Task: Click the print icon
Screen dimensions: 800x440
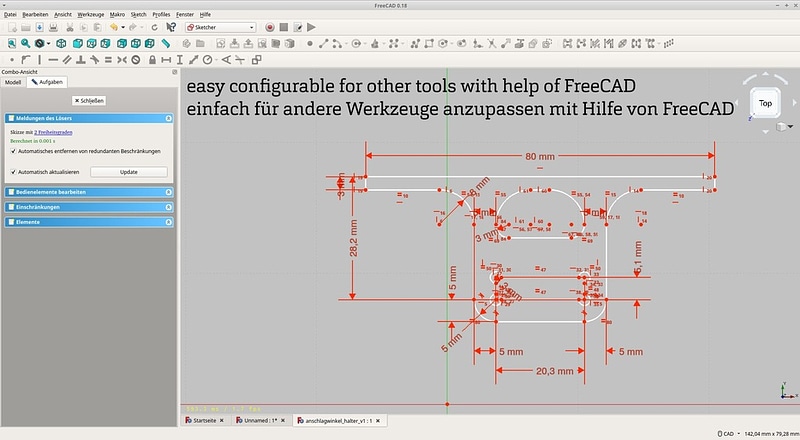Action: coord(53,27)
